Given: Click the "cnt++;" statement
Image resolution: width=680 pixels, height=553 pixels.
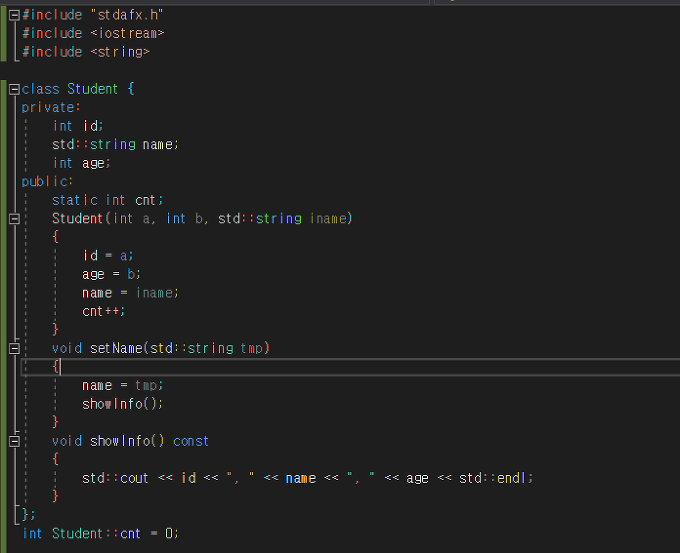Looking at the screenshot, I should pyautogui.click(x=104, y=311).
